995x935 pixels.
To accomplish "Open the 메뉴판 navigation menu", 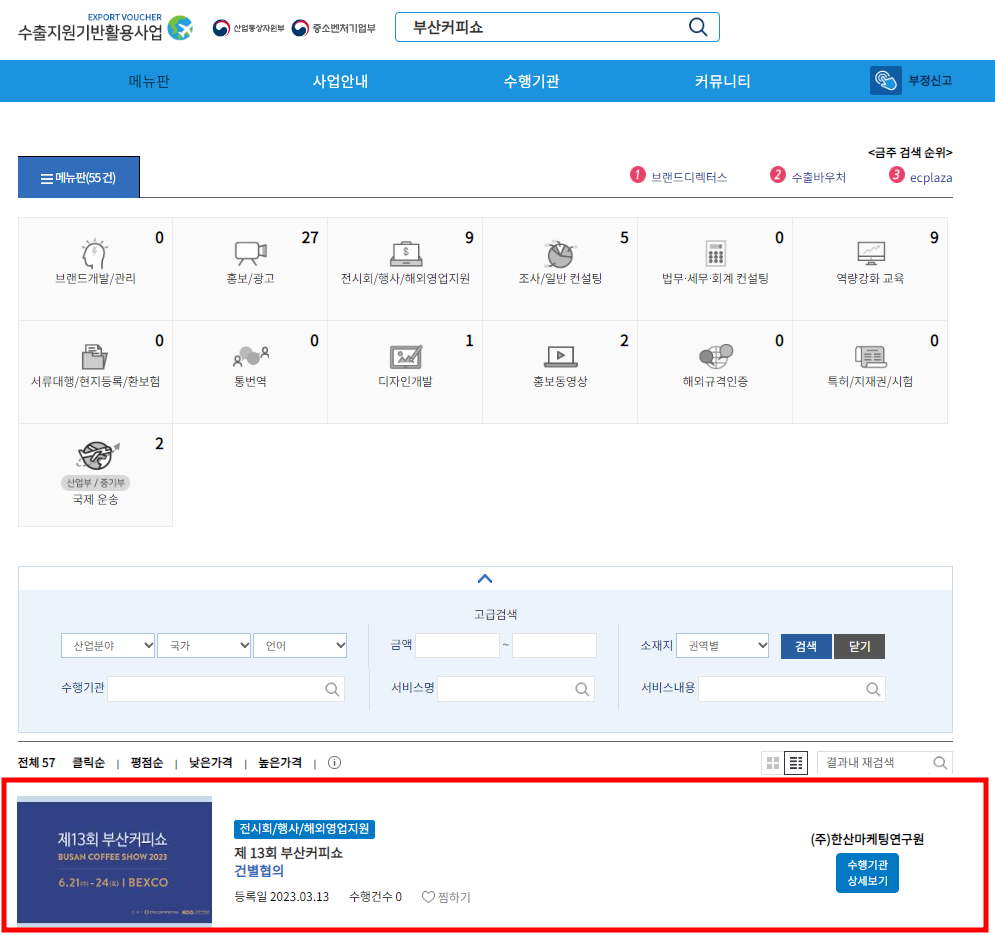I will pyautogui.click(x=149, y=81).
